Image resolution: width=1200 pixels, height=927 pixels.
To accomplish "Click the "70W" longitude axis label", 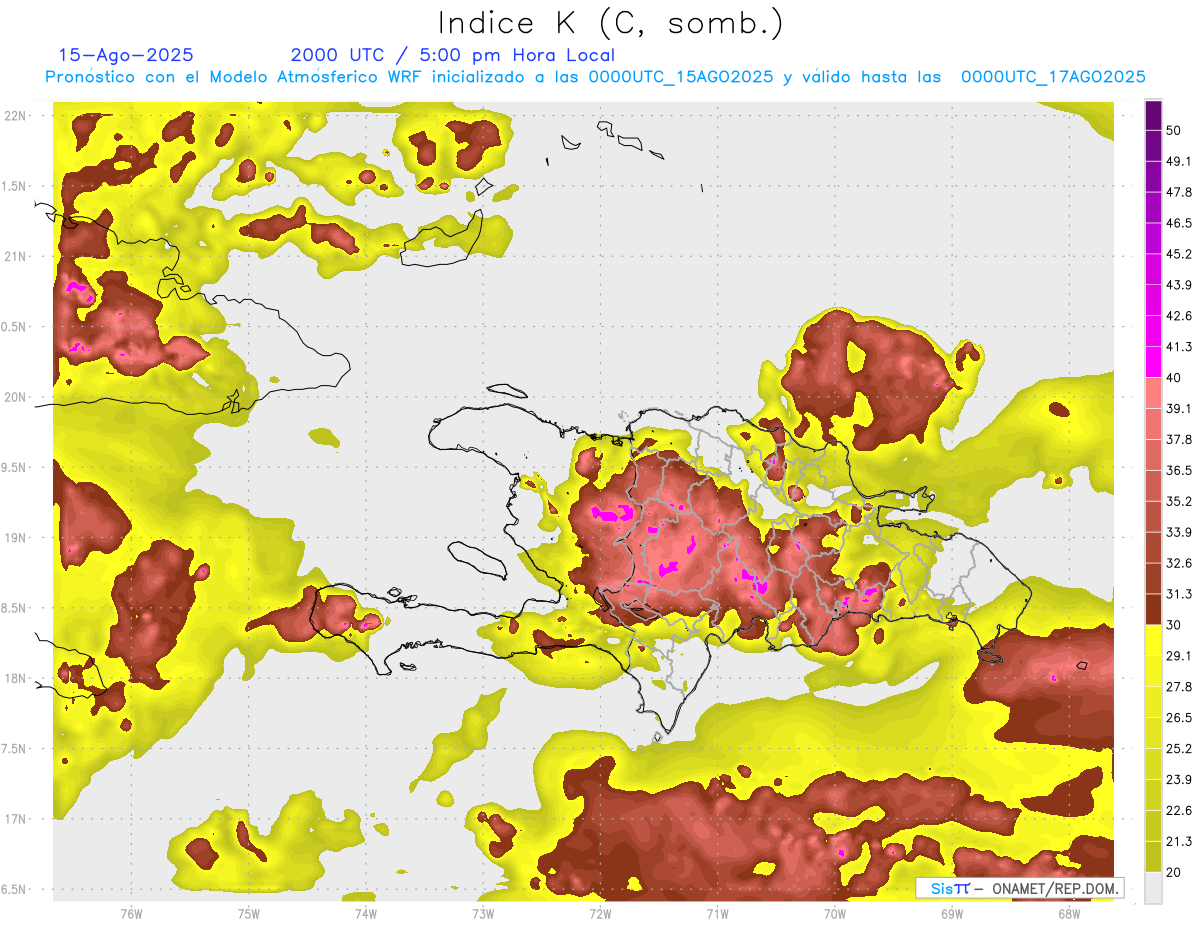I will coord(835,913).
